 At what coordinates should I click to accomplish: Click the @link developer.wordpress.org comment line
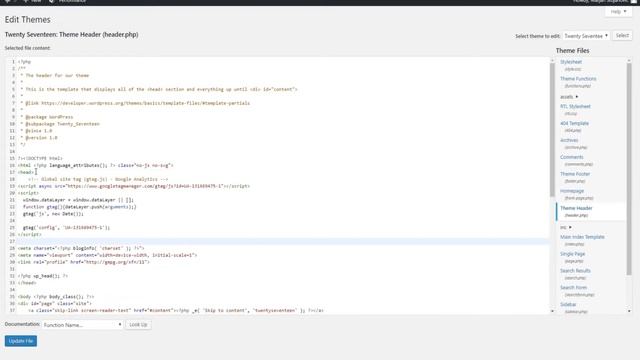click(135, 103)
